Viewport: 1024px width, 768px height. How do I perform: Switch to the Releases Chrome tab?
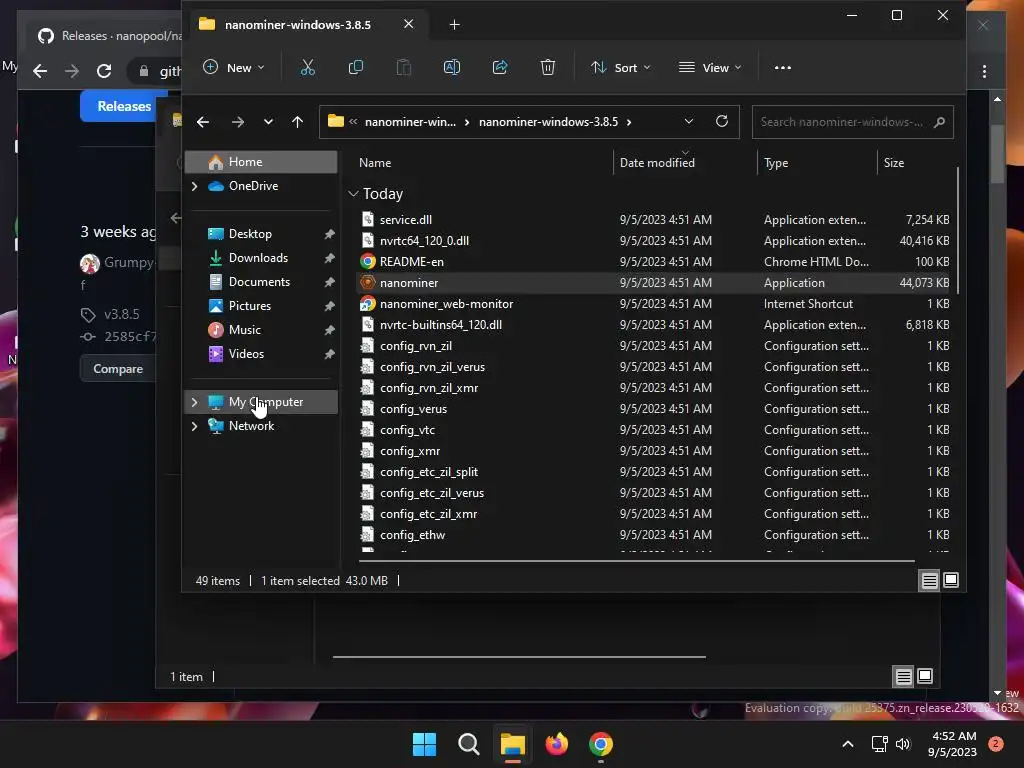point(110,35)
